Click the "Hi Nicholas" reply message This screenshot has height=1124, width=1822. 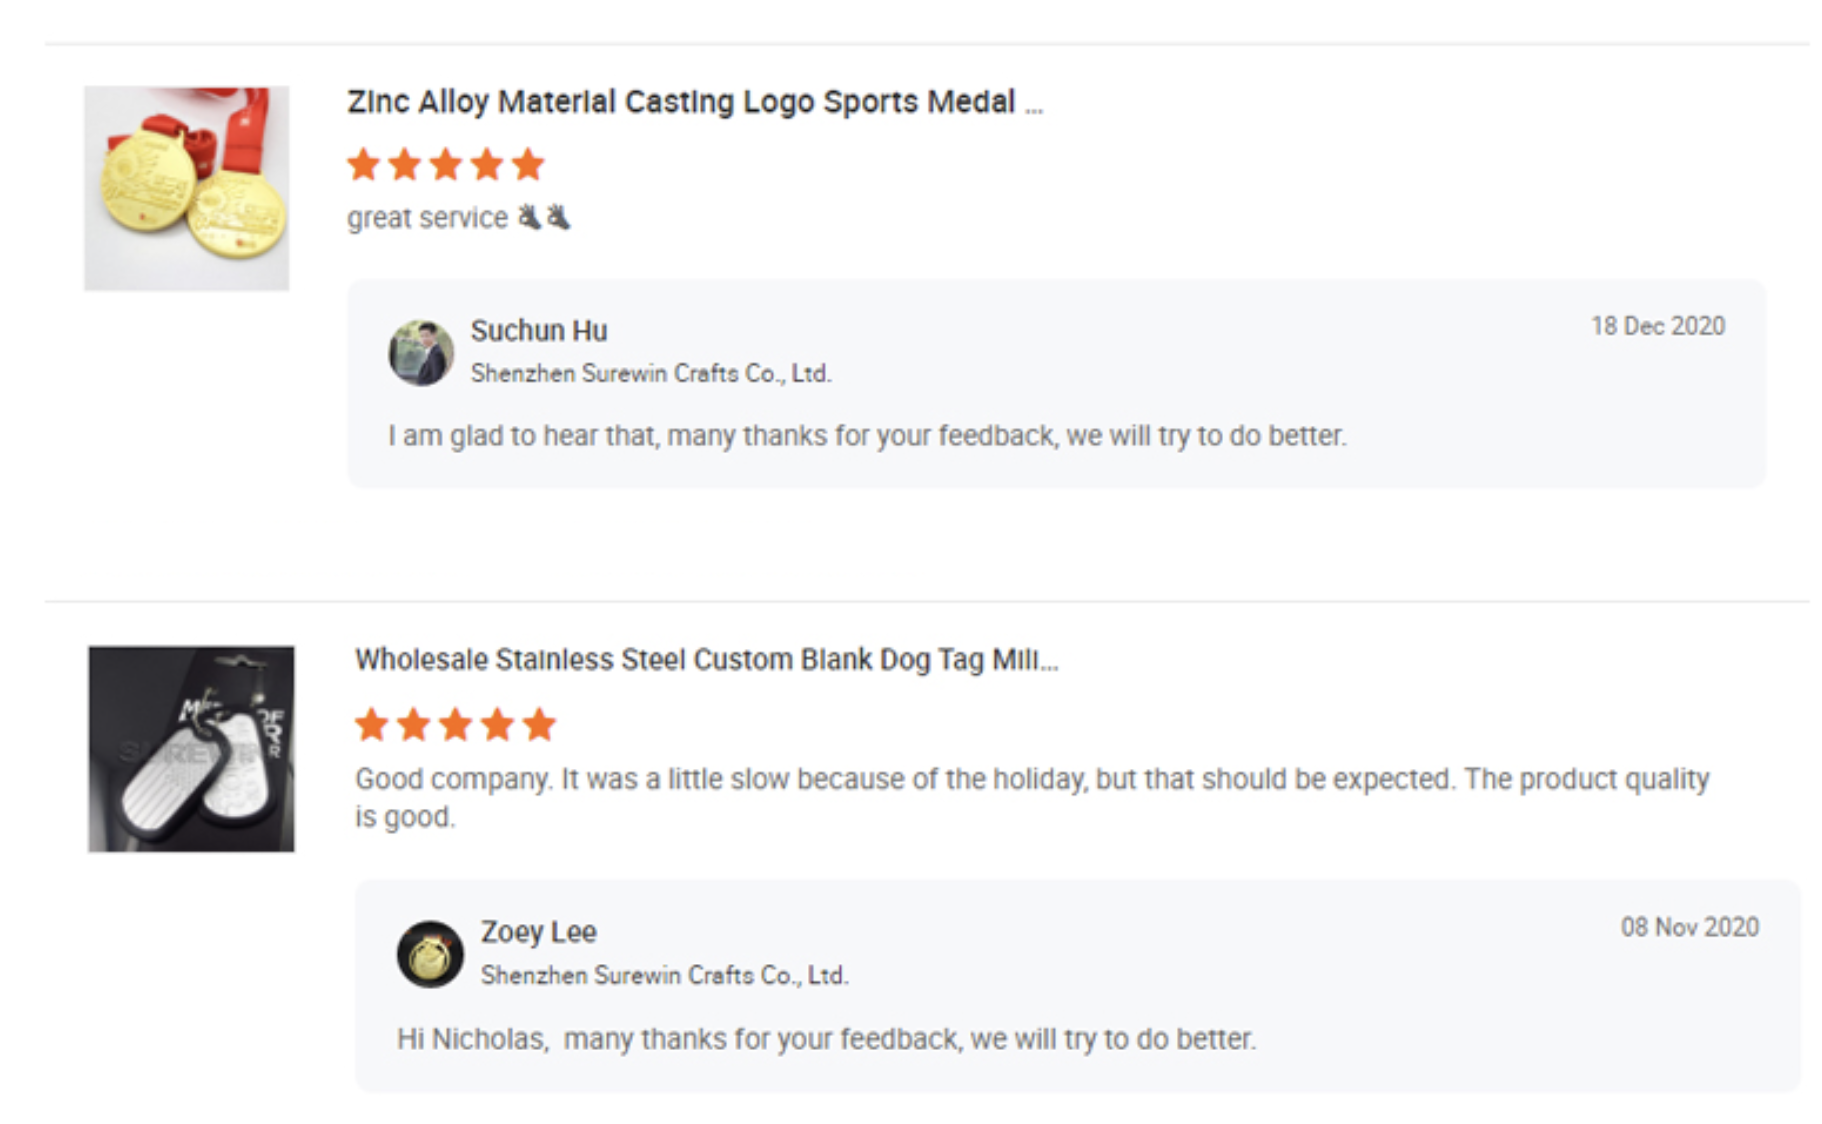click(826, 1039)
